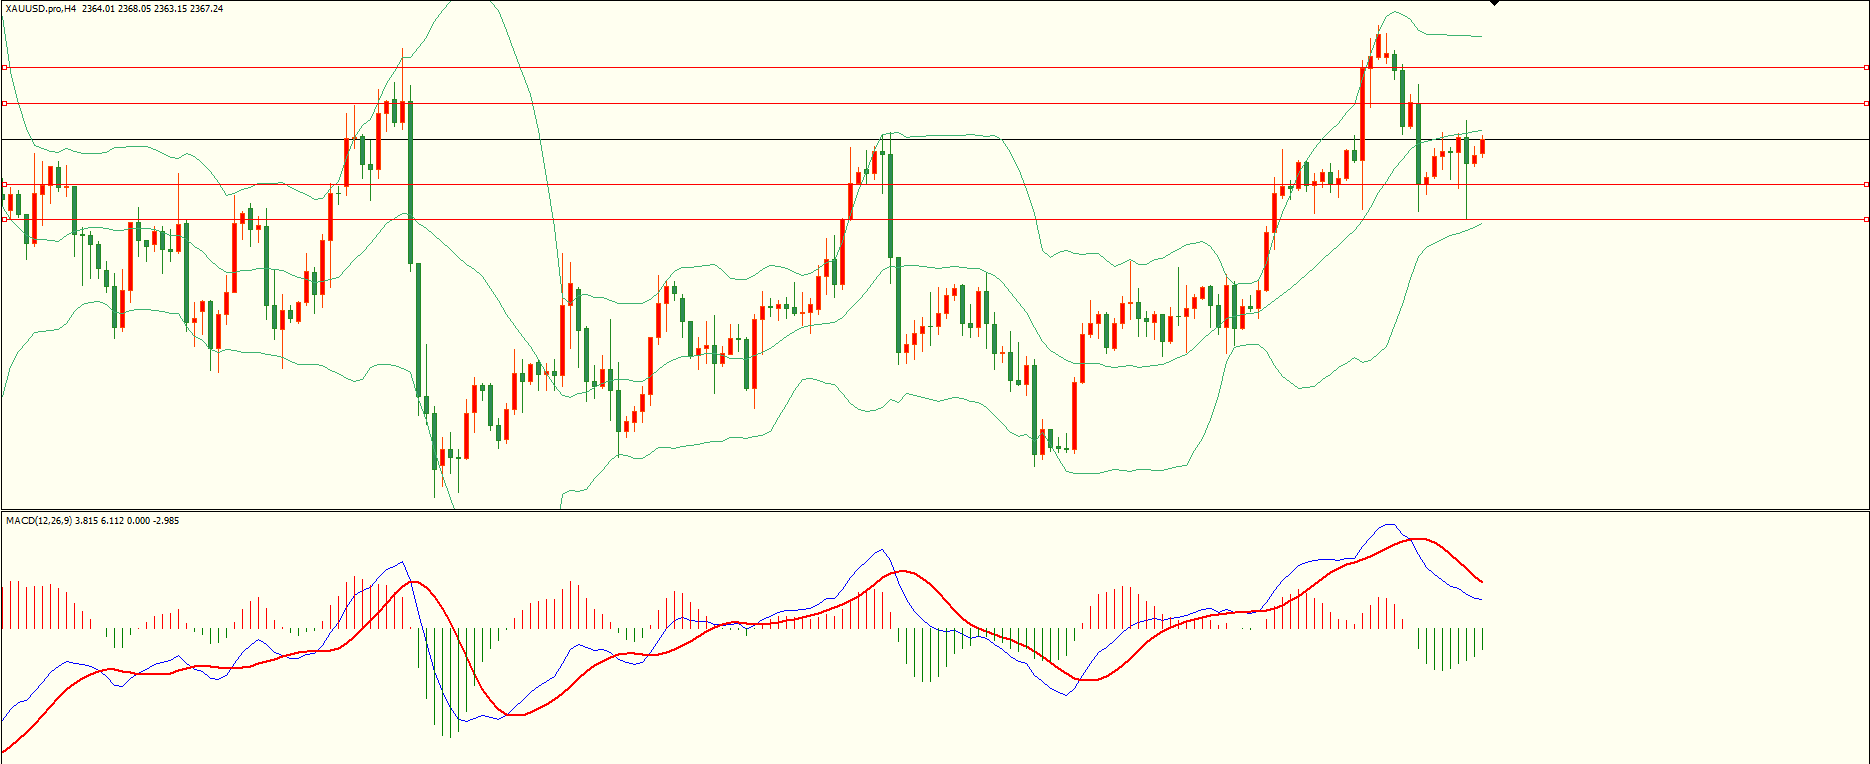Select left handle of lowest red line
Viewport: 1870px width, 764px height.
click(x=4, y=219)
